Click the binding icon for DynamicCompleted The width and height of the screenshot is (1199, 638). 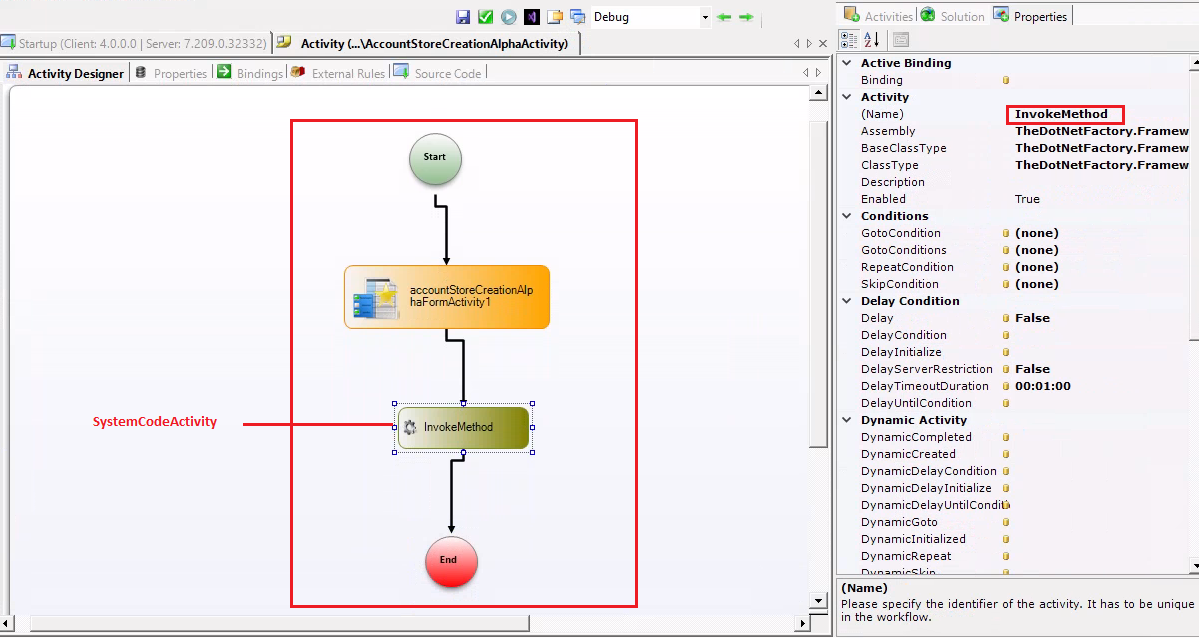point(1006,437)
